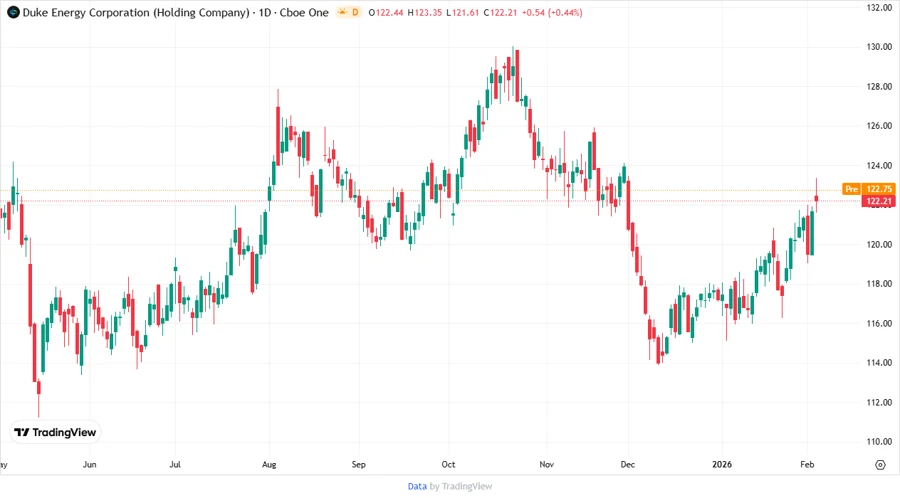The image size is (900, 498).
Task: Click the Aug label on time axis
Action: click(x=269, y=464)
